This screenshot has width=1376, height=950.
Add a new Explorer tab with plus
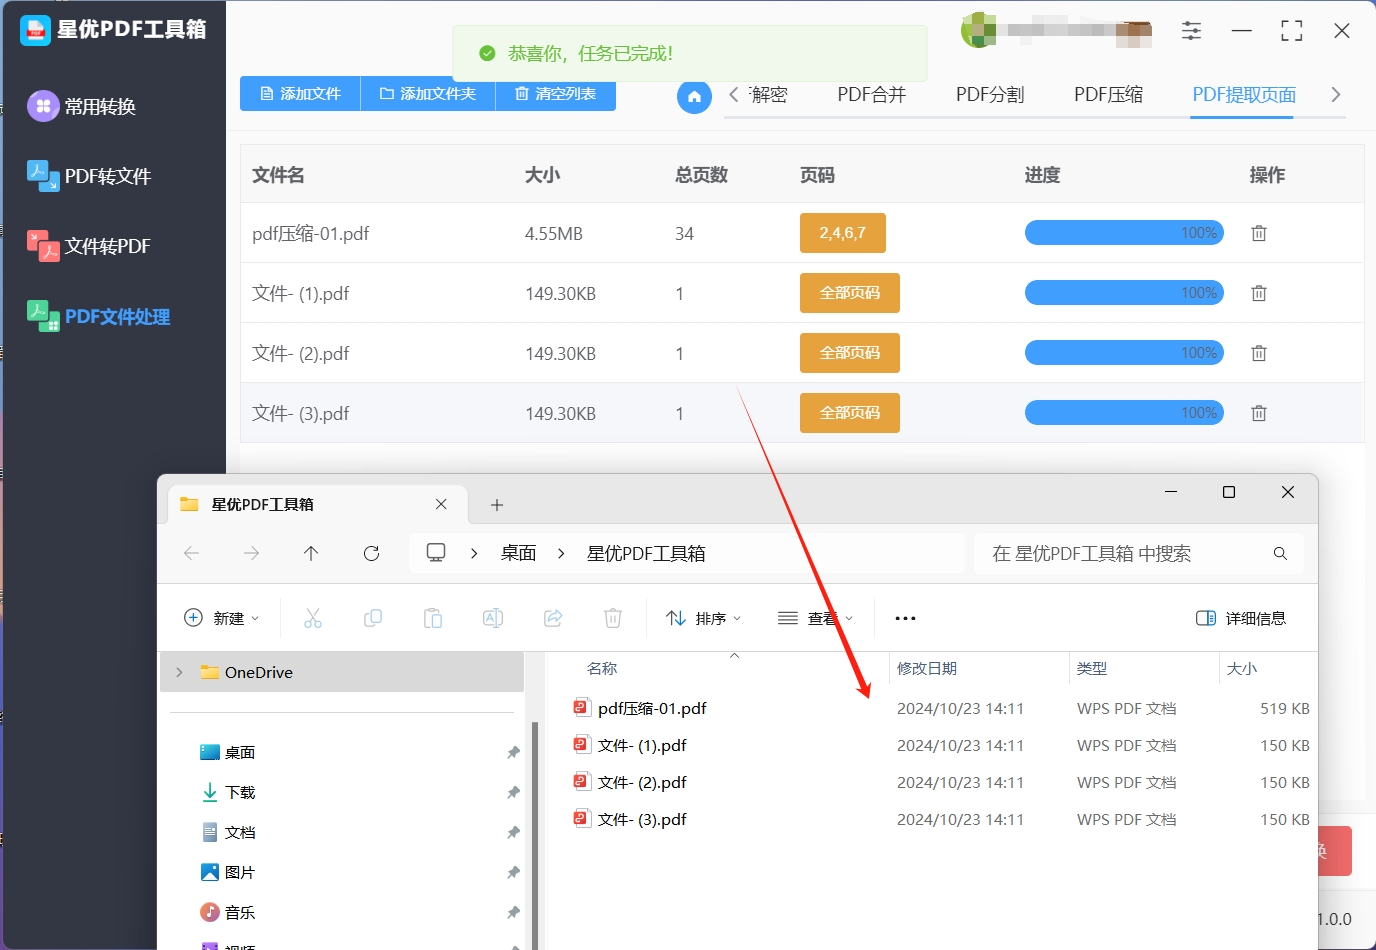[497, 505]
